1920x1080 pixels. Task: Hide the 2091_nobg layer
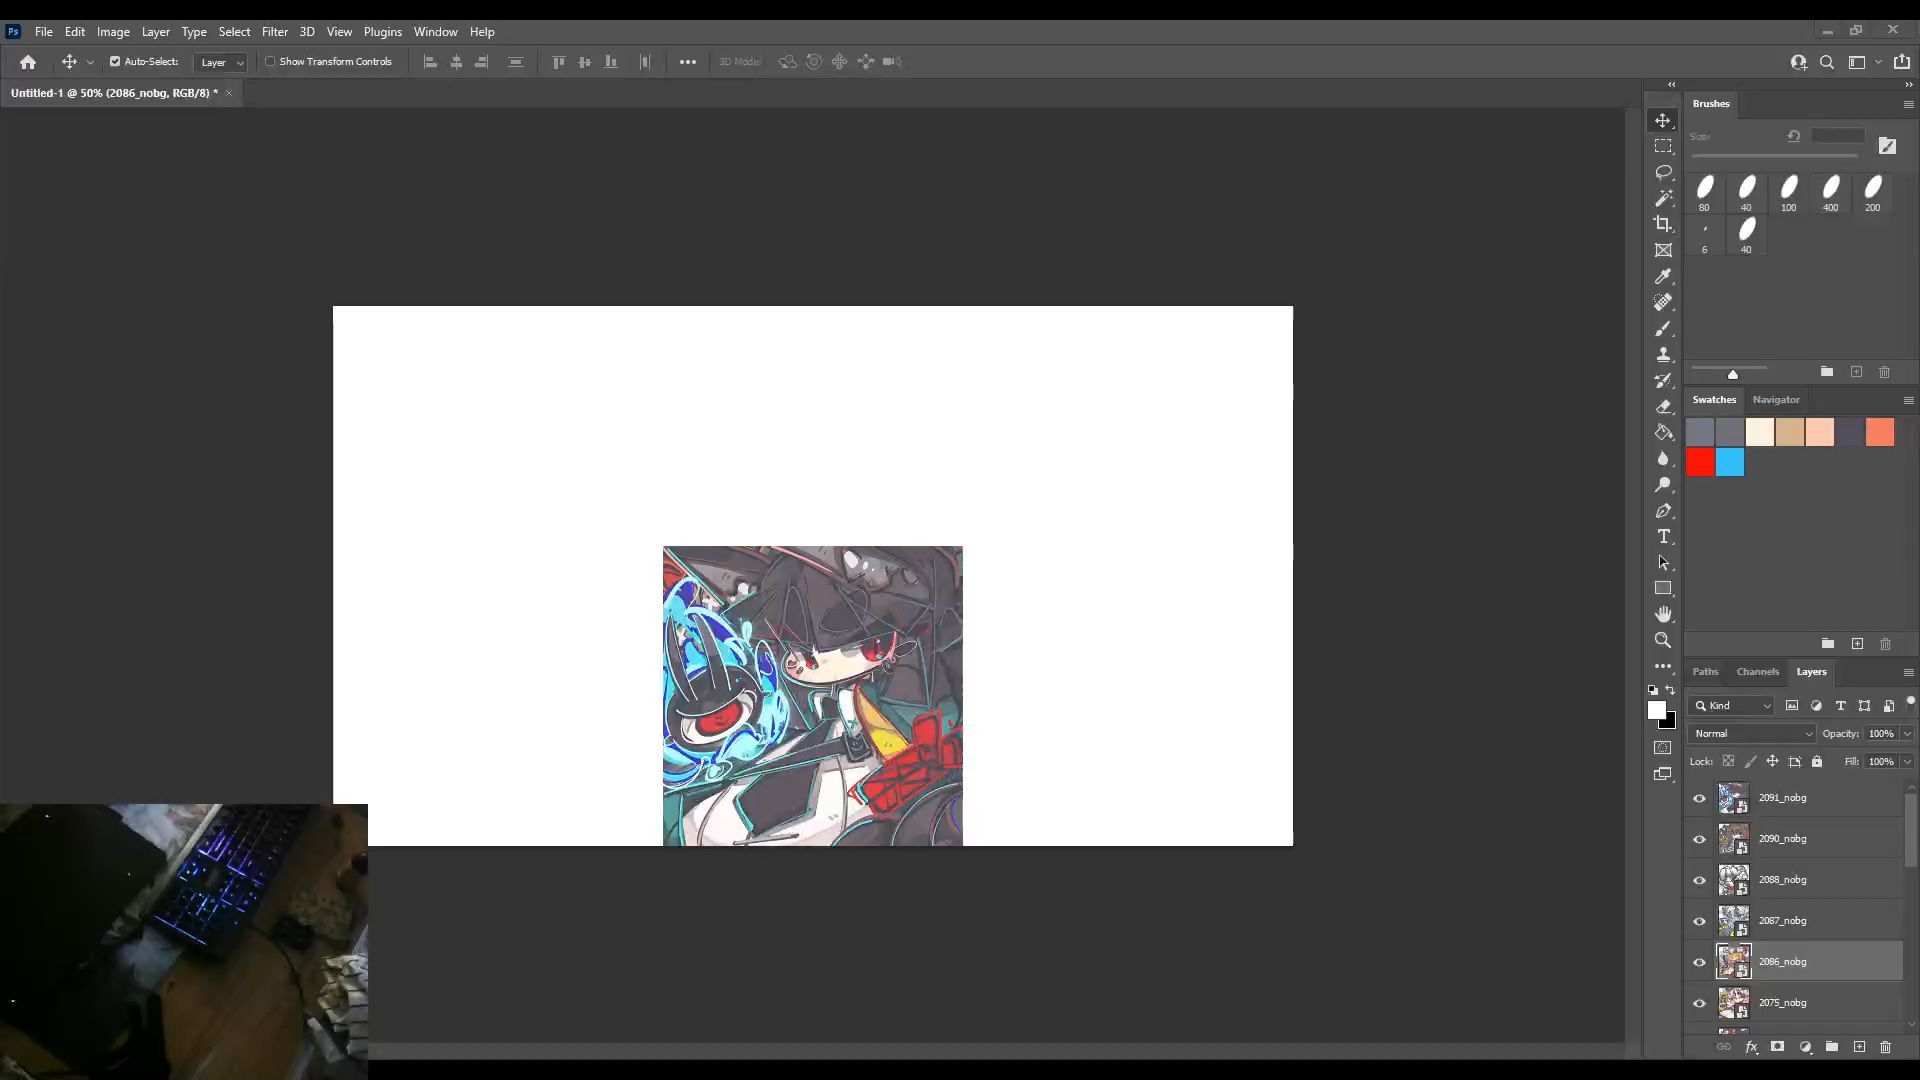pyautogui.click(x=1699, y=798)
